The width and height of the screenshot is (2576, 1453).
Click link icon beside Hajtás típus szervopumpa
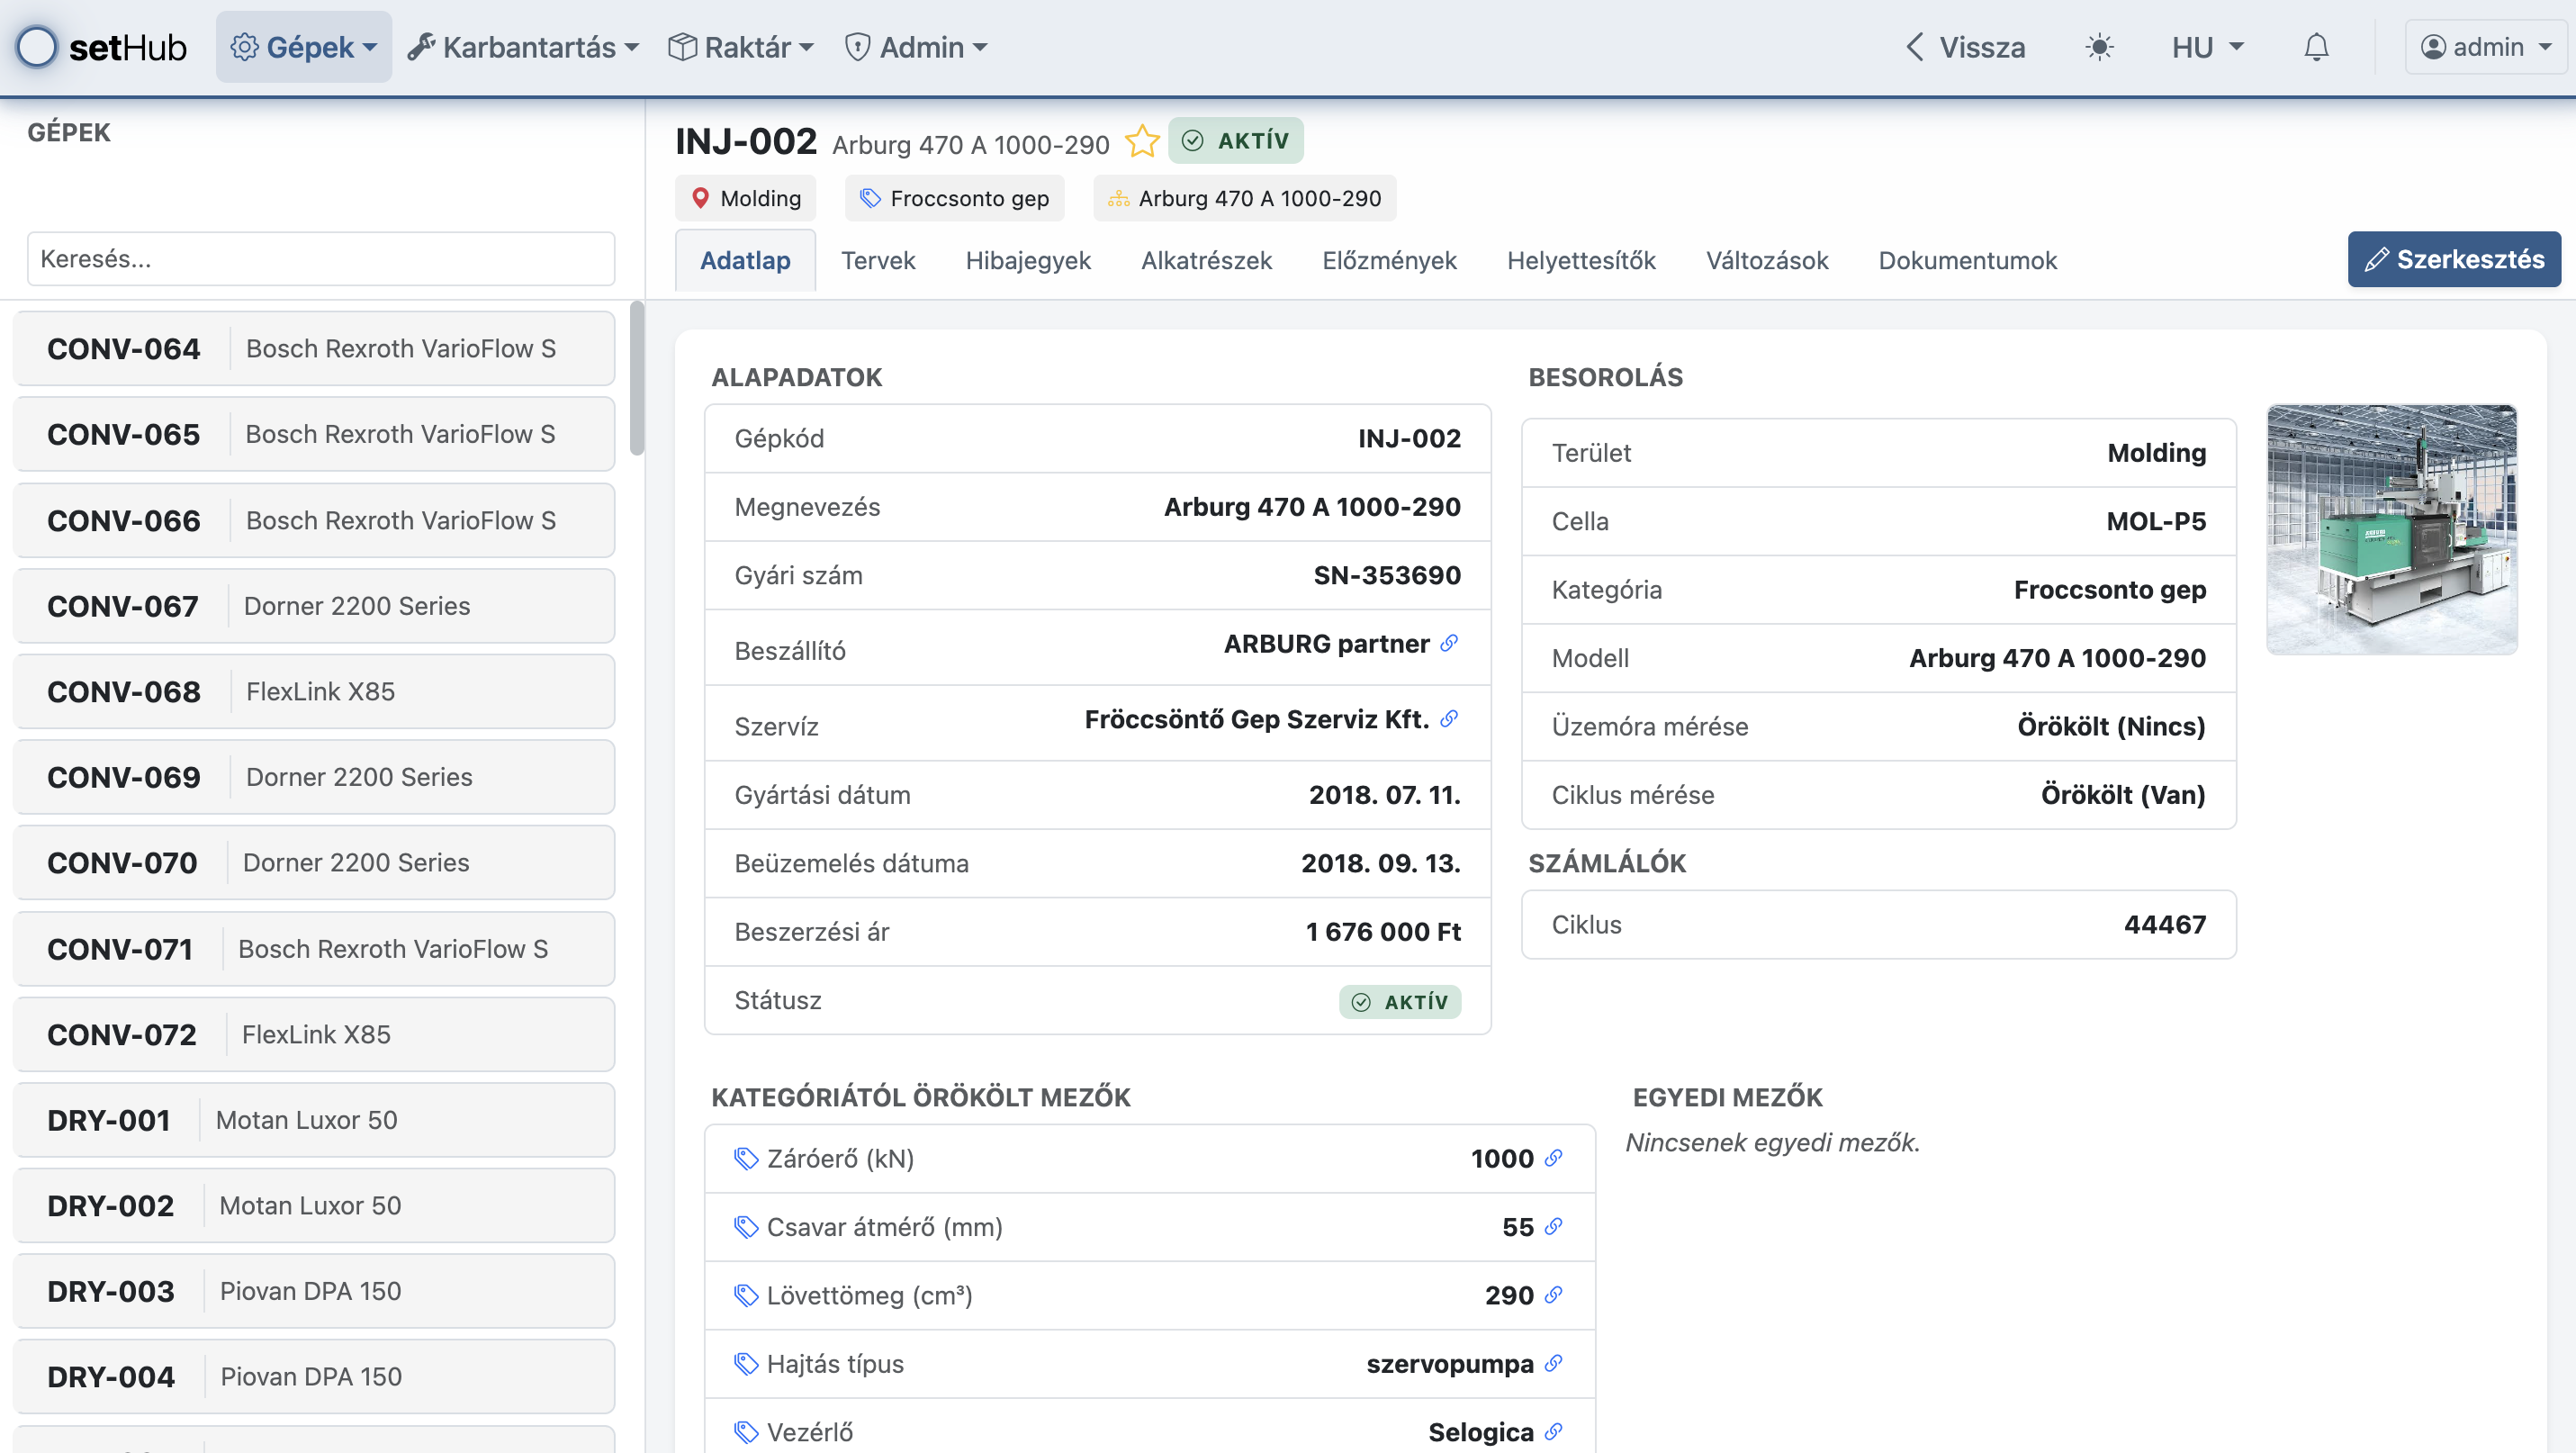1553,1364
